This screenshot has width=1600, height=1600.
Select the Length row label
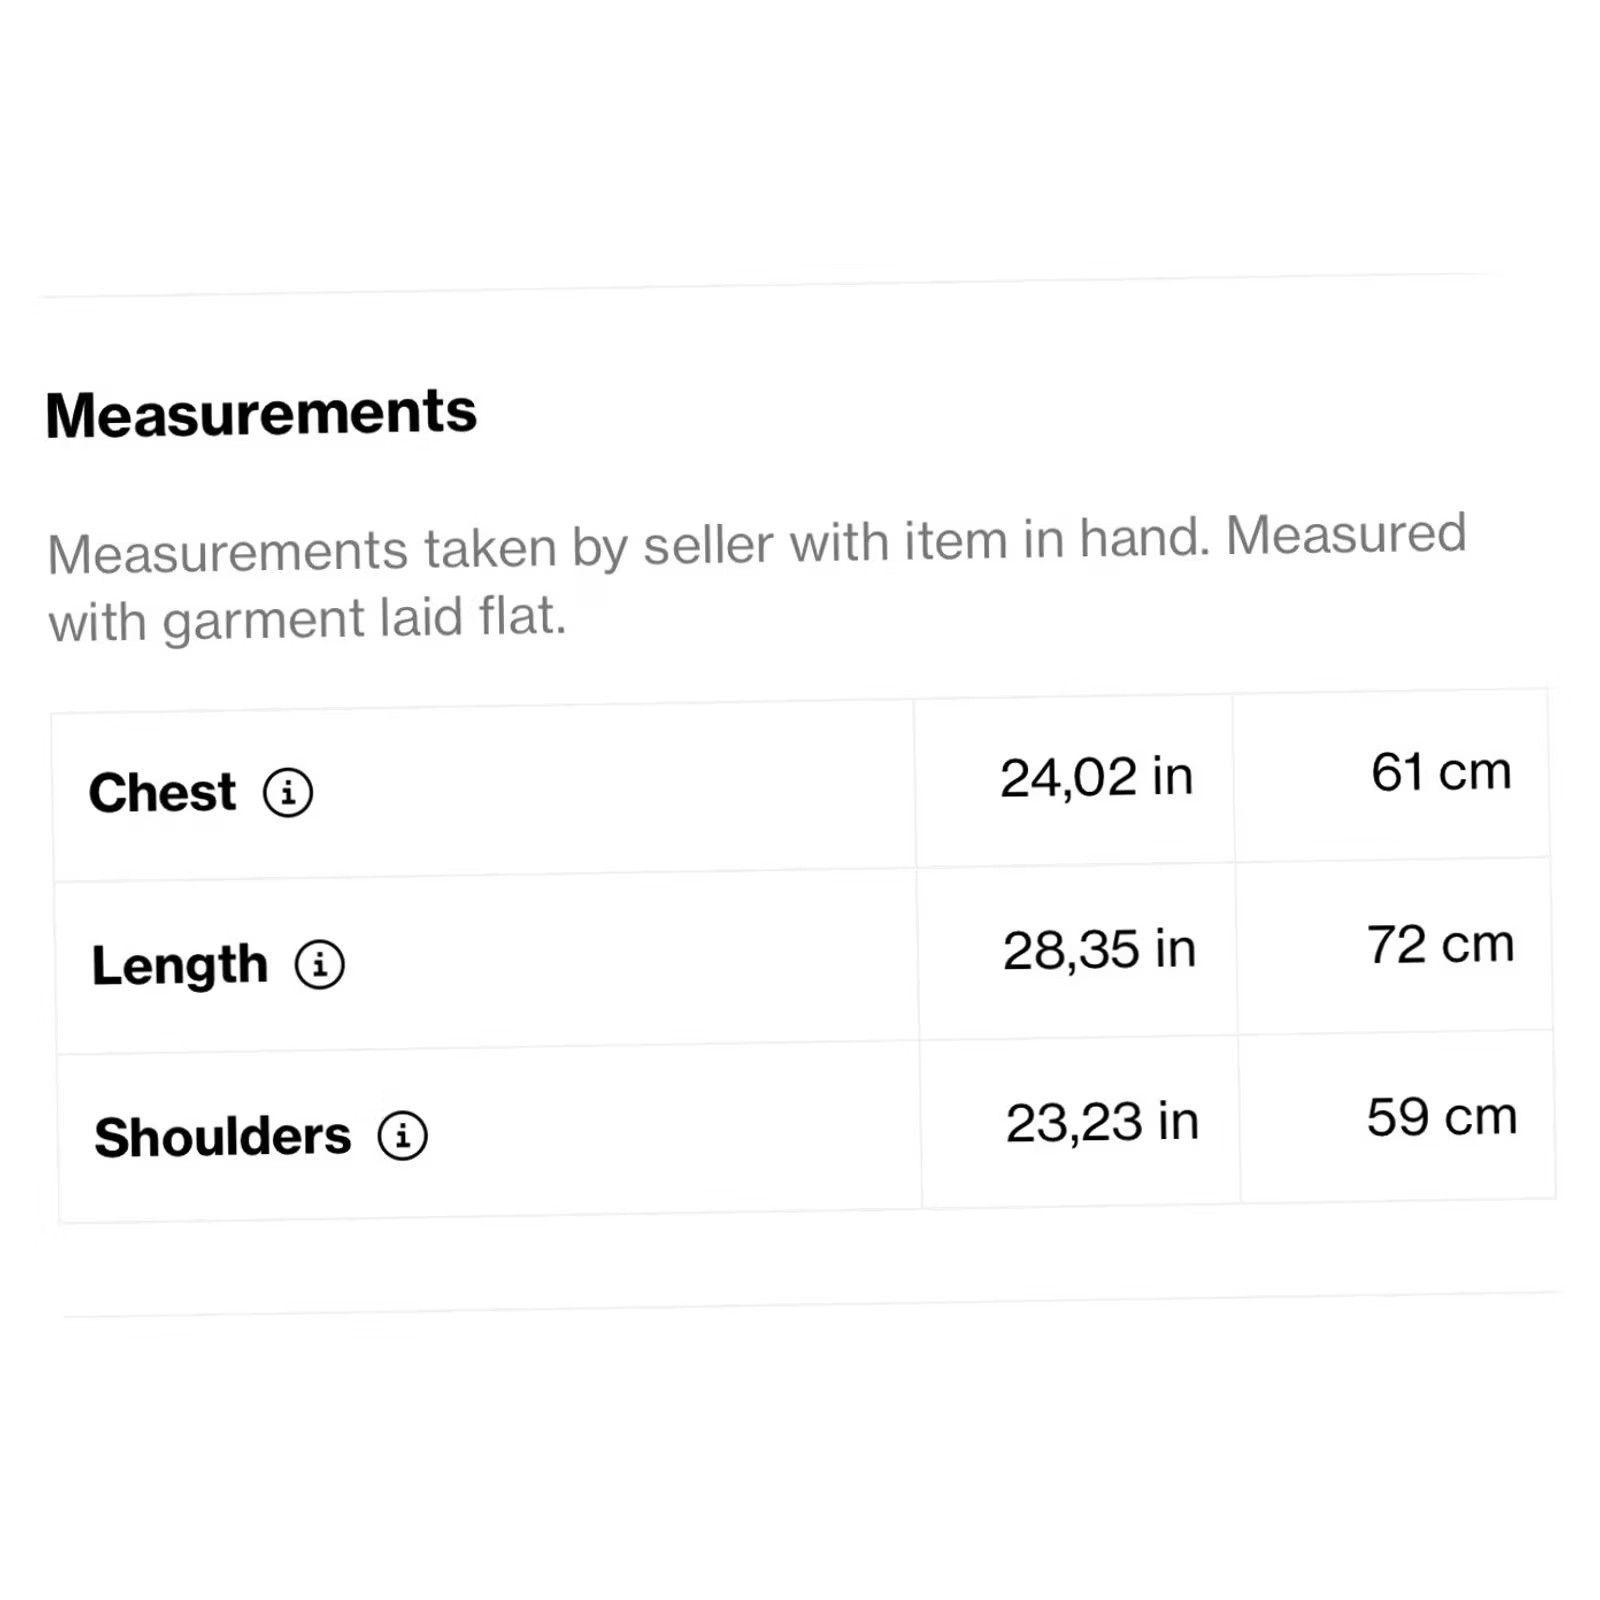pyautogui.click(x=180, y=966)
